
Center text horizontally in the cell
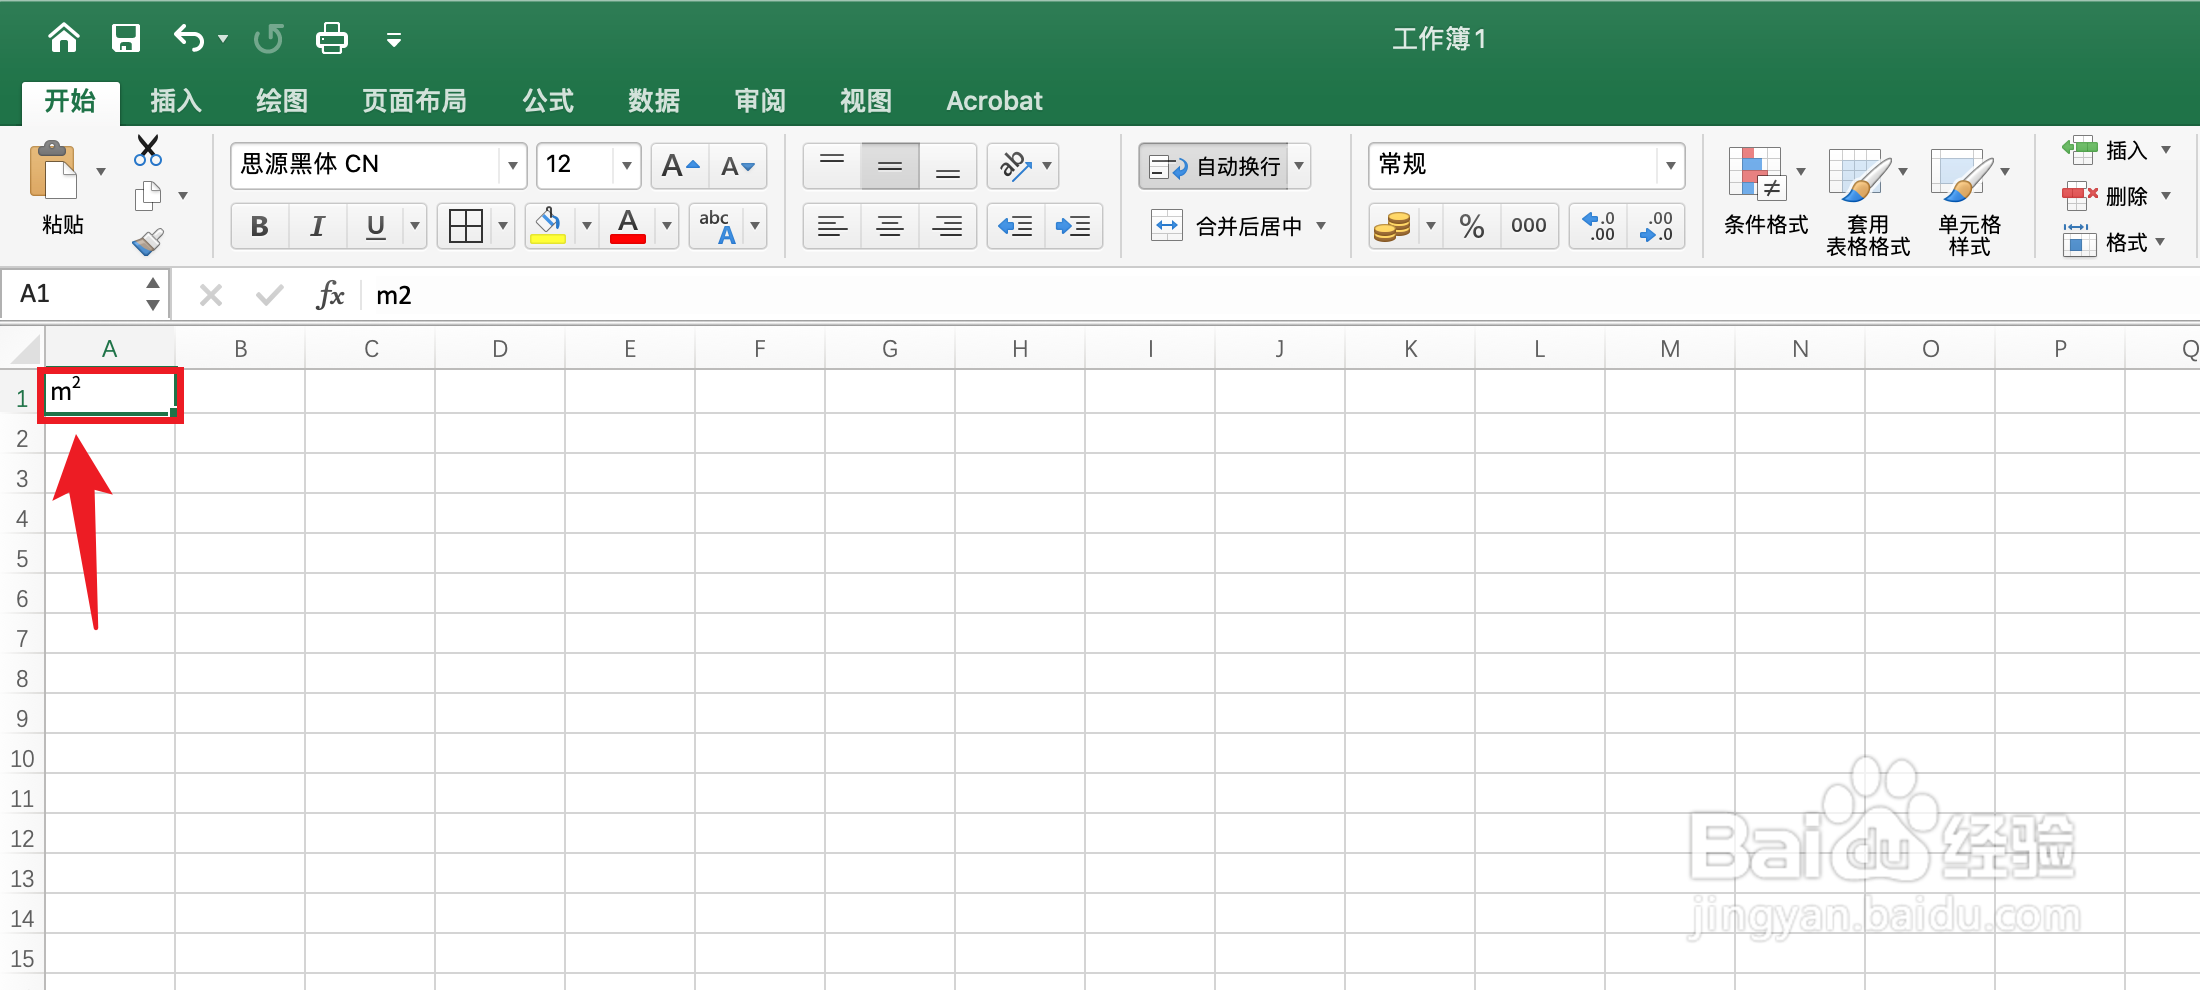click(890, 226)
